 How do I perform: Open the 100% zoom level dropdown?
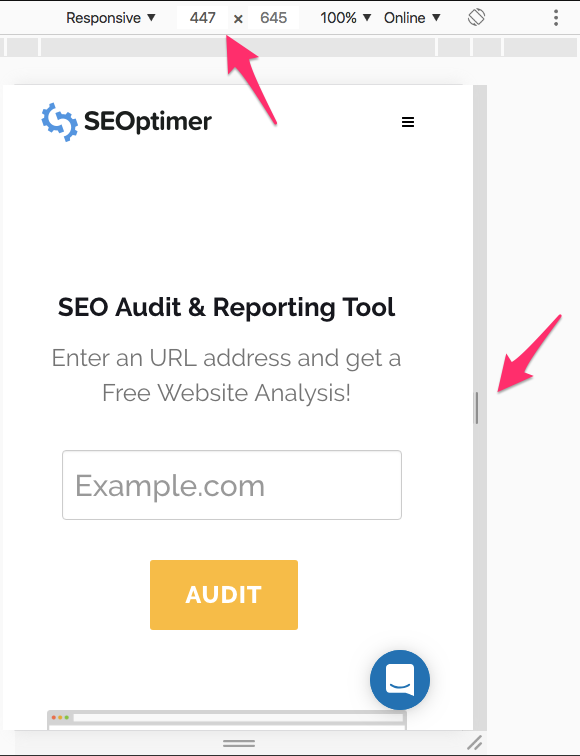pos(345,18)
